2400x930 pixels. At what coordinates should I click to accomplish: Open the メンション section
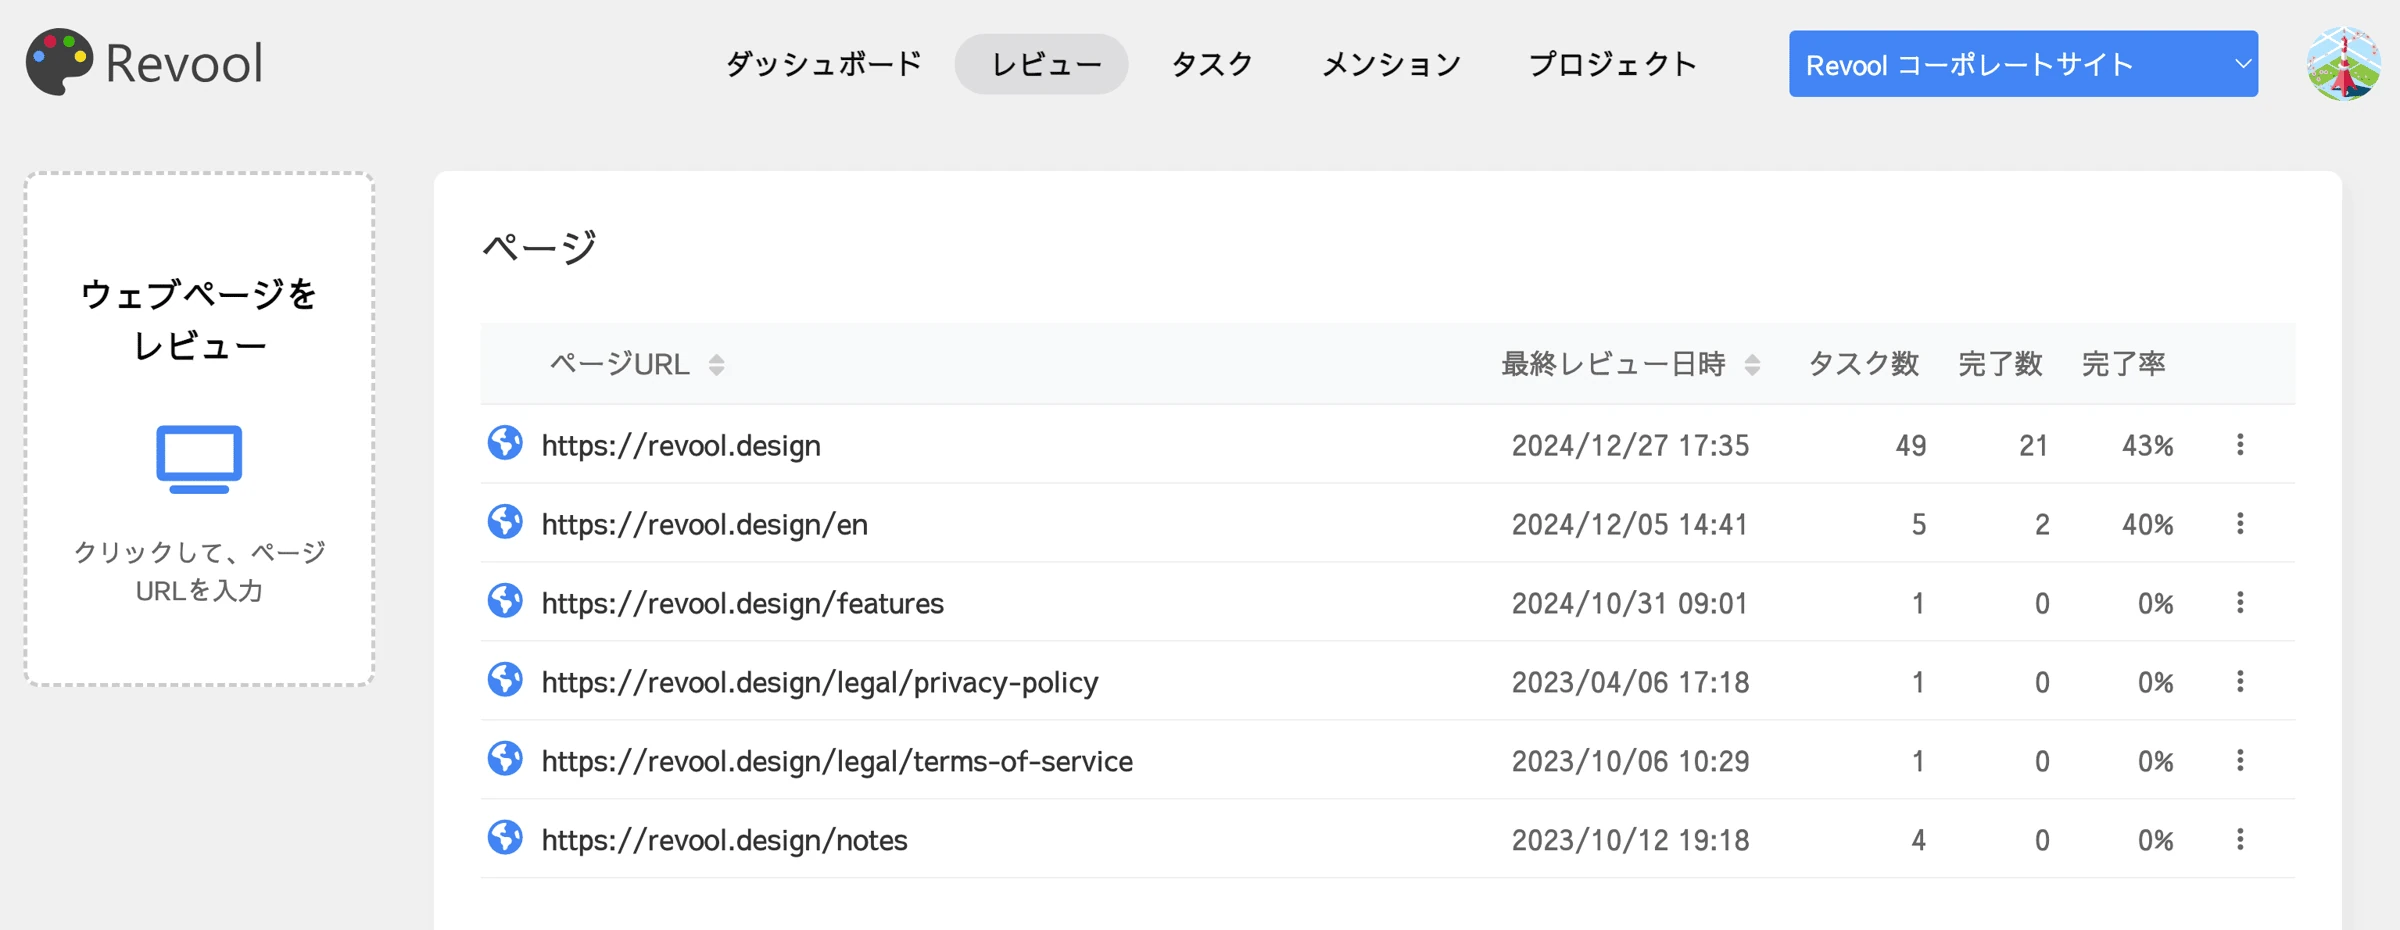pyautogui.click(x=1390, y=63)
